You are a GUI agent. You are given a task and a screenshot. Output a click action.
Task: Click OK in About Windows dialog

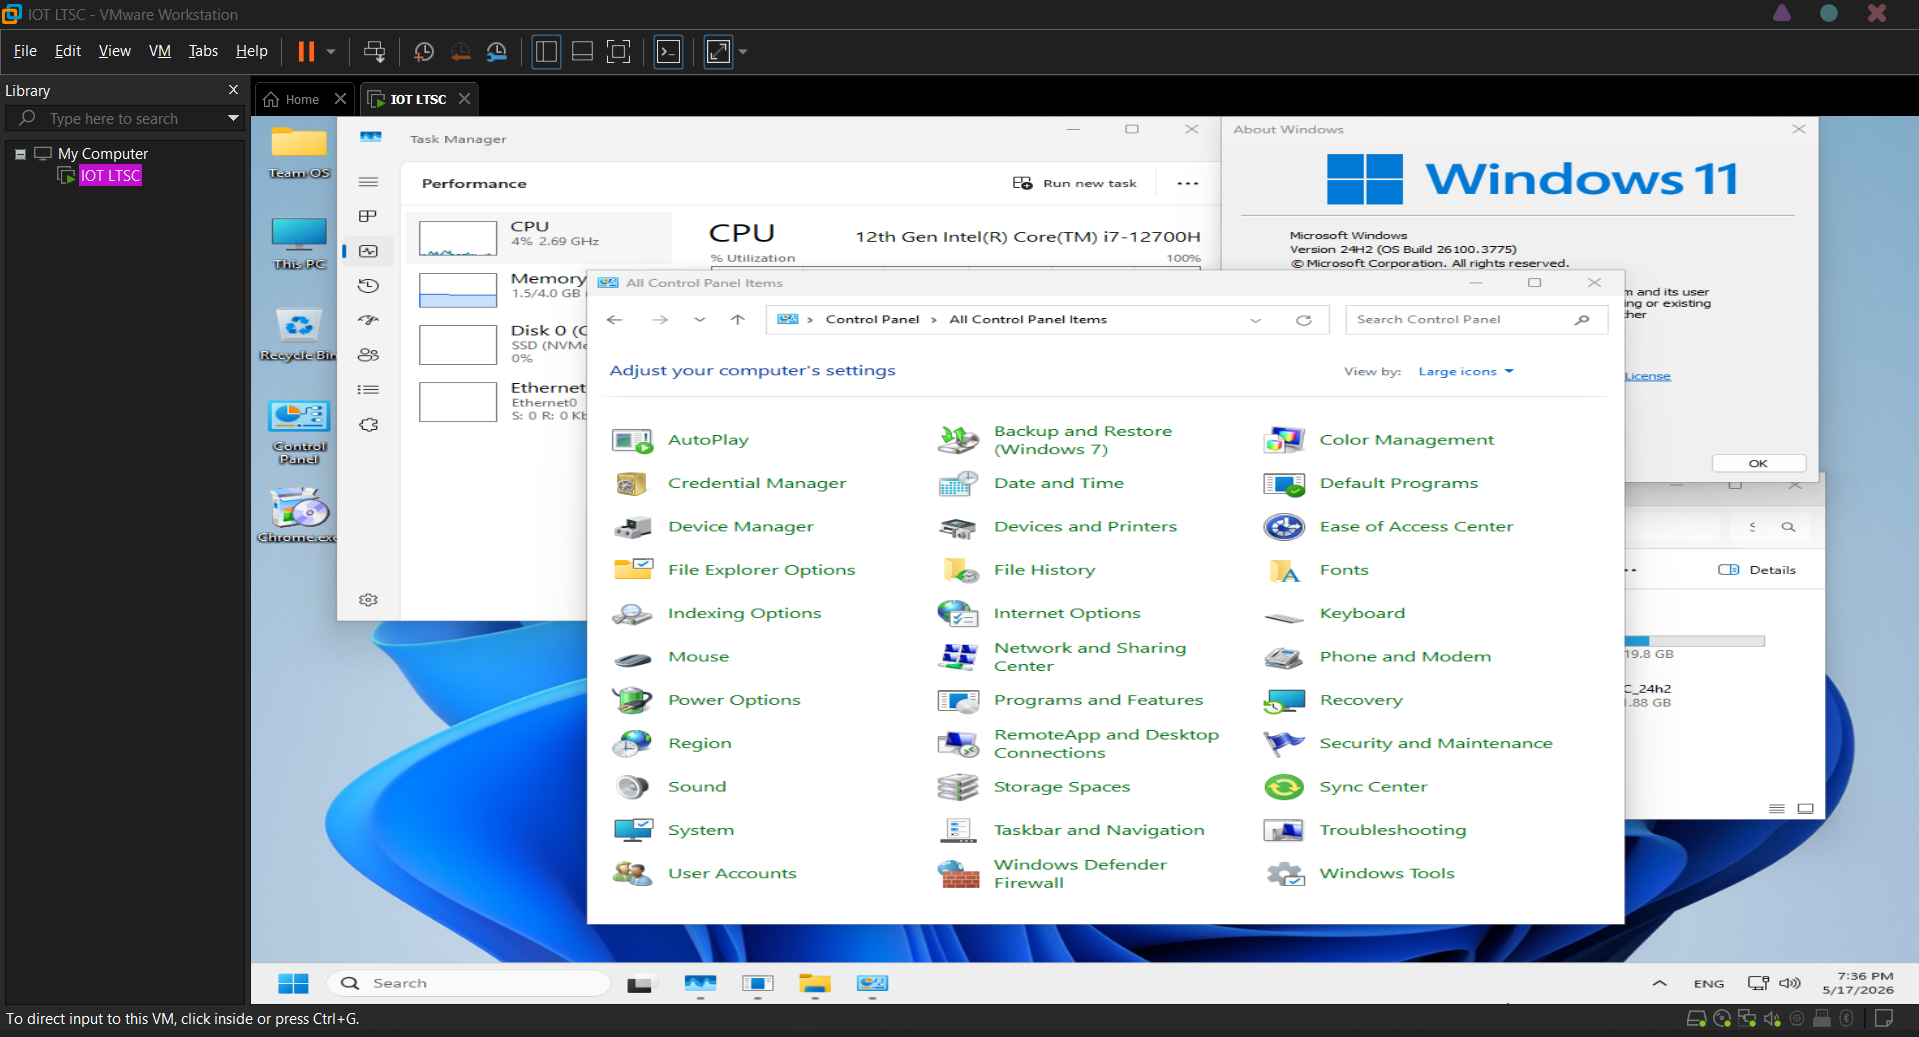click(1758, 463)
